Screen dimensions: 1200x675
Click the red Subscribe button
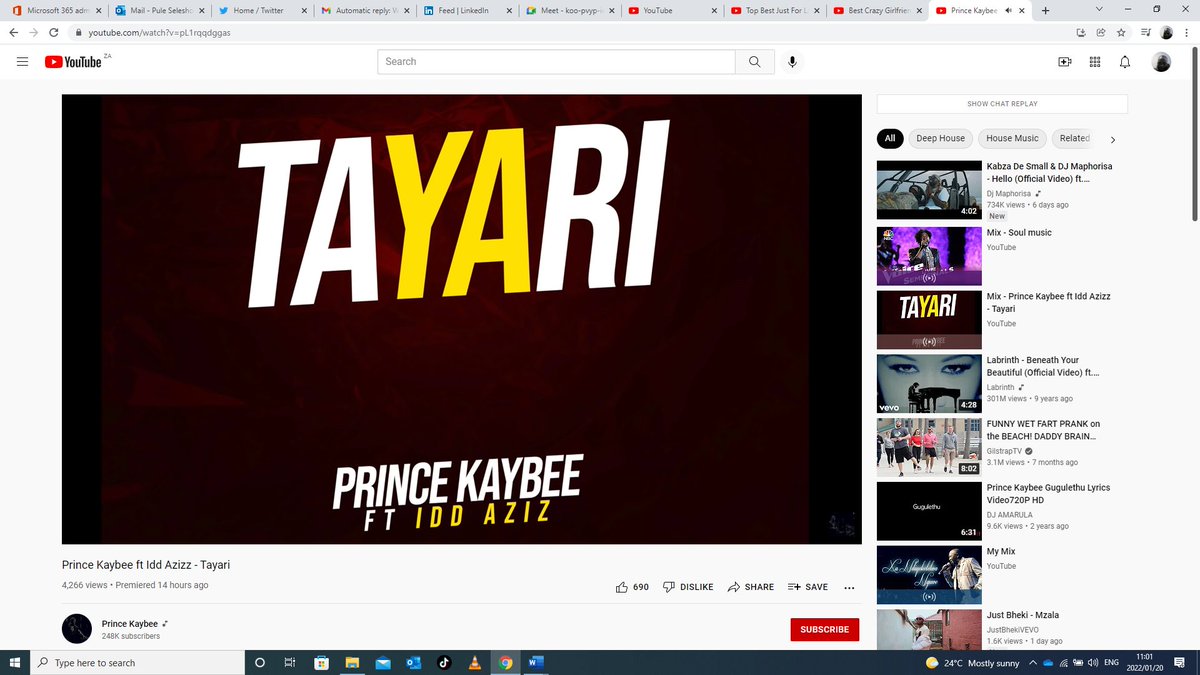824,630
